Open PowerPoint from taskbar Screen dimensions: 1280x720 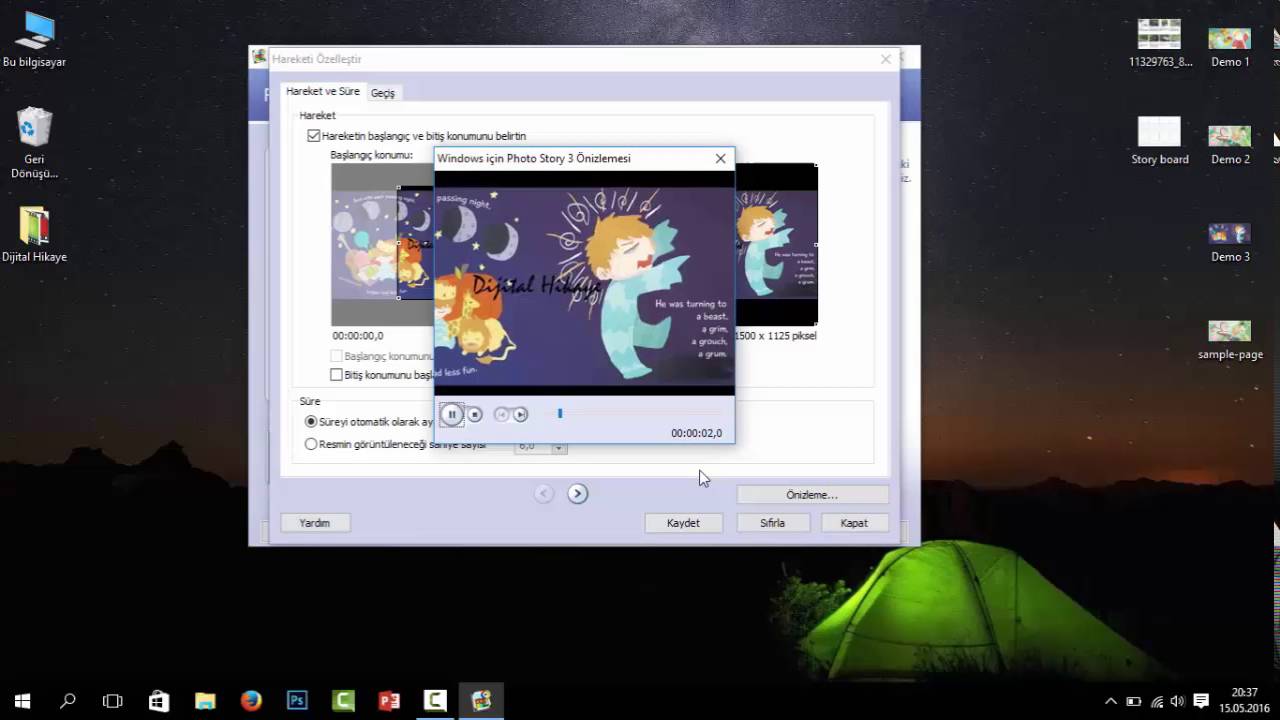tap(389, 701)
